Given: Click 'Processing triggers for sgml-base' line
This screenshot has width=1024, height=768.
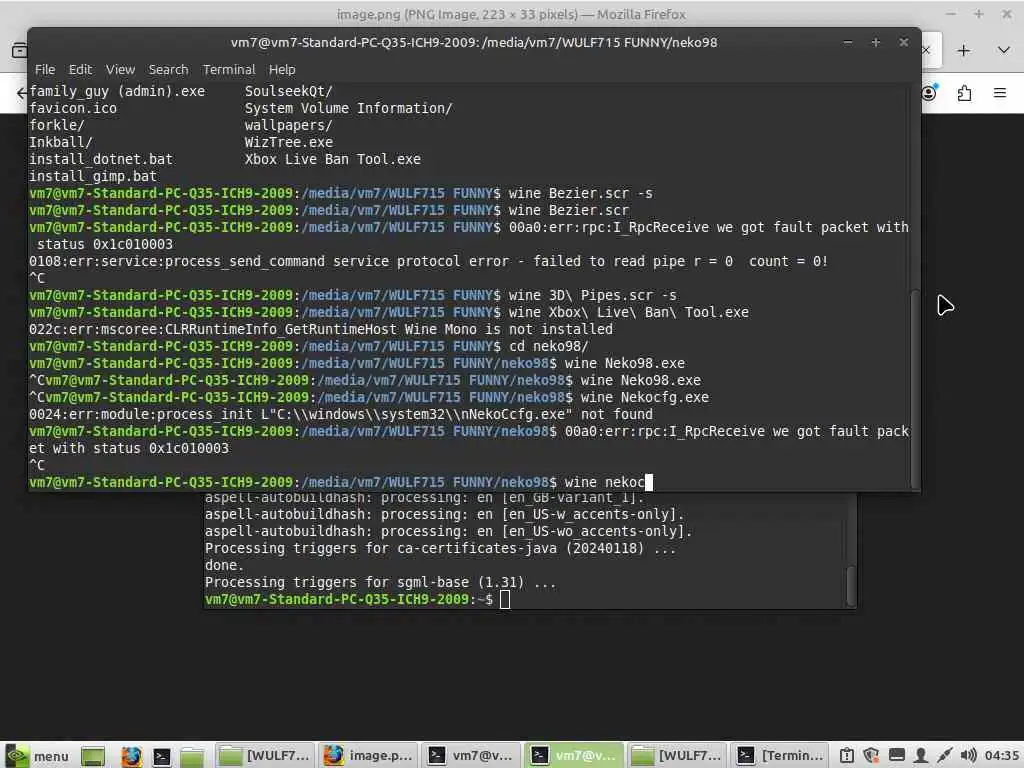Looking at the screenshot, I should (x=380, y=582).
